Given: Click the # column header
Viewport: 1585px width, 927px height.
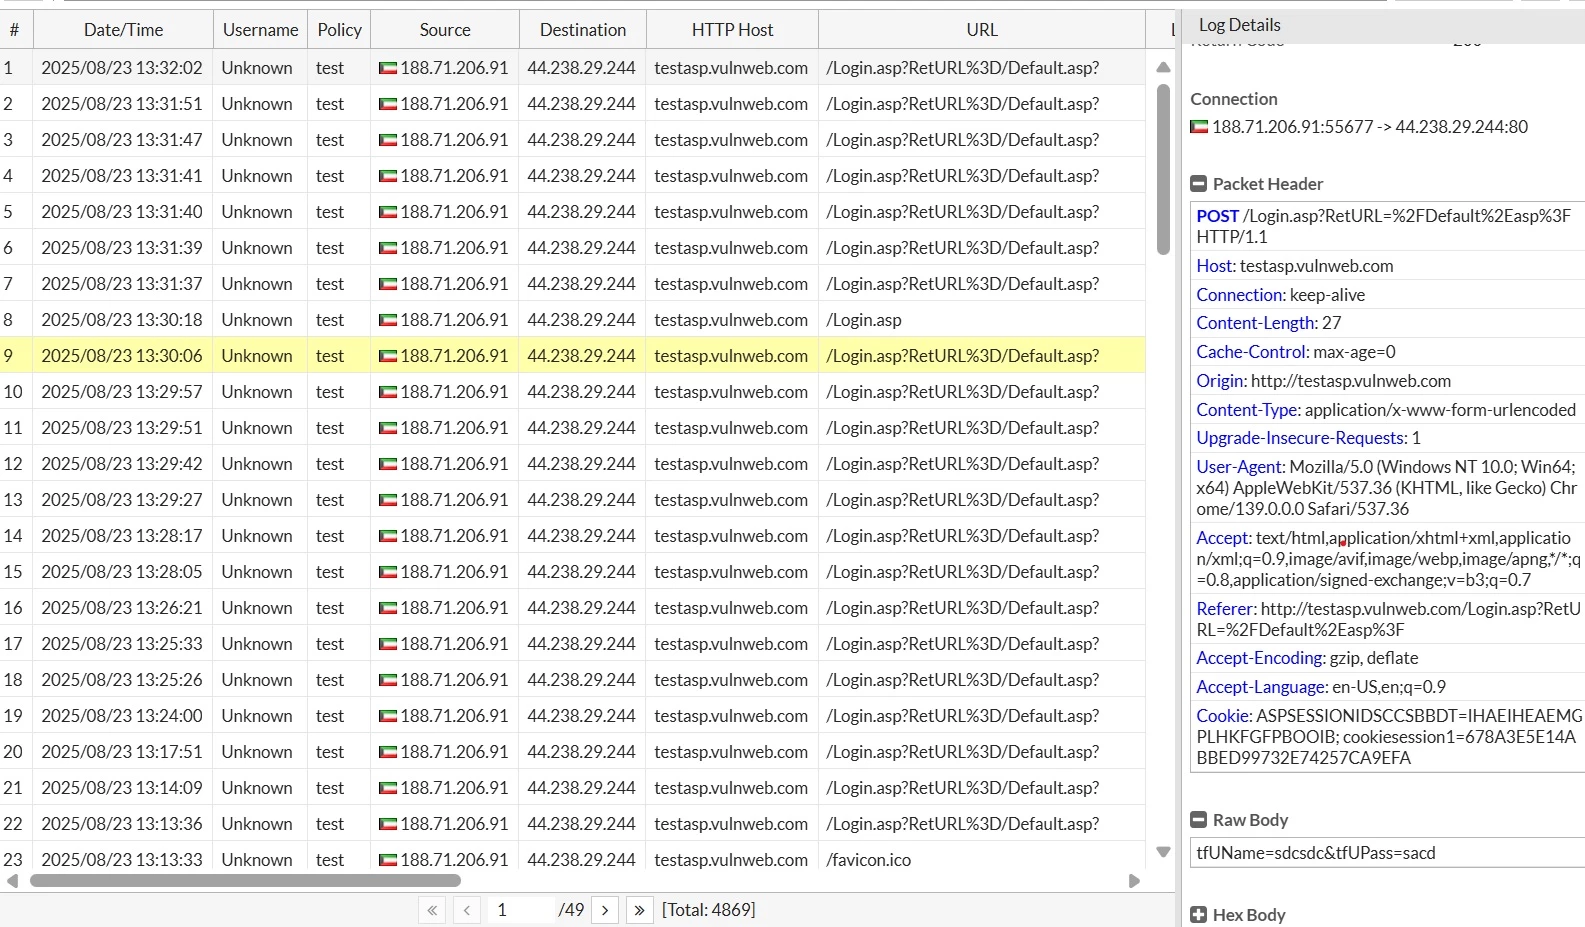Looking at the screenshot, I should click(14, 30).
